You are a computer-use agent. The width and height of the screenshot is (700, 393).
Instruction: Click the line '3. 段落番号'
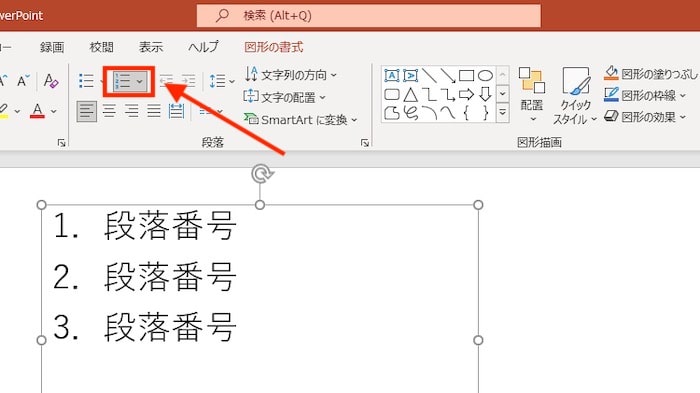coord(144,327)
